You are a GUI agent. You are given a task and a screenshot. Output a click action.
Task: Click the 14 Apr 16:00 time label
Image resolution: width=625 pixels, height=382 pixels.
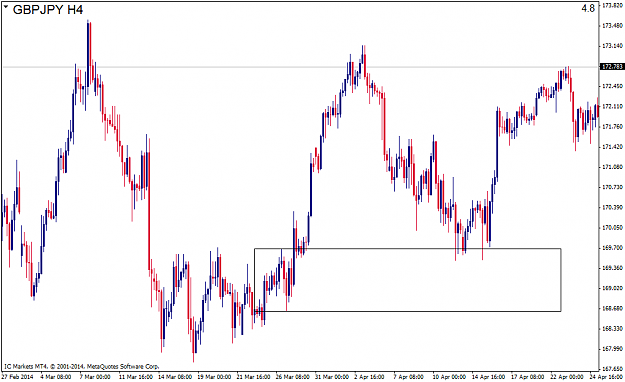[x=488, y=377]
